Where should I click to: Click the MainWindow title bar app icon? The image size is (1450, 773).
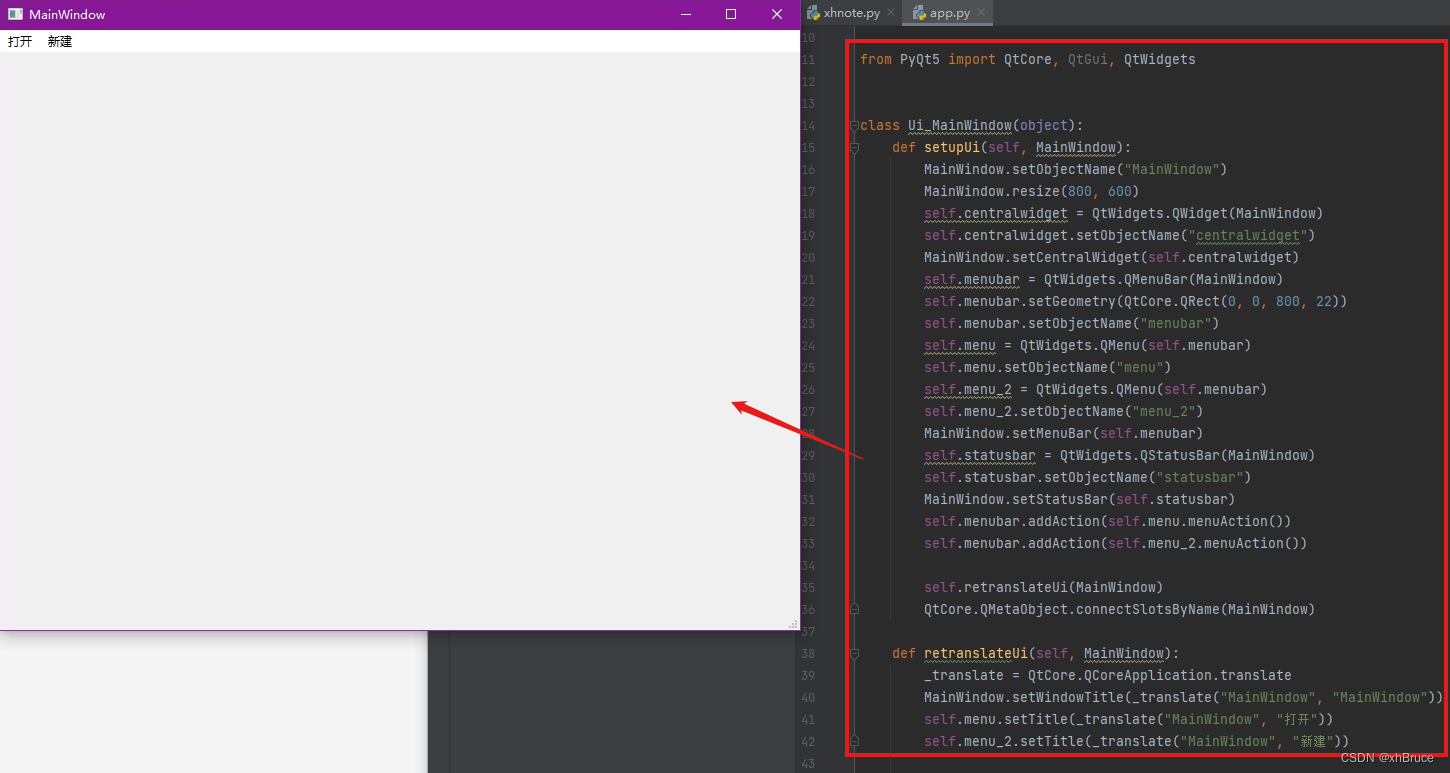click(x=15, y=14)
